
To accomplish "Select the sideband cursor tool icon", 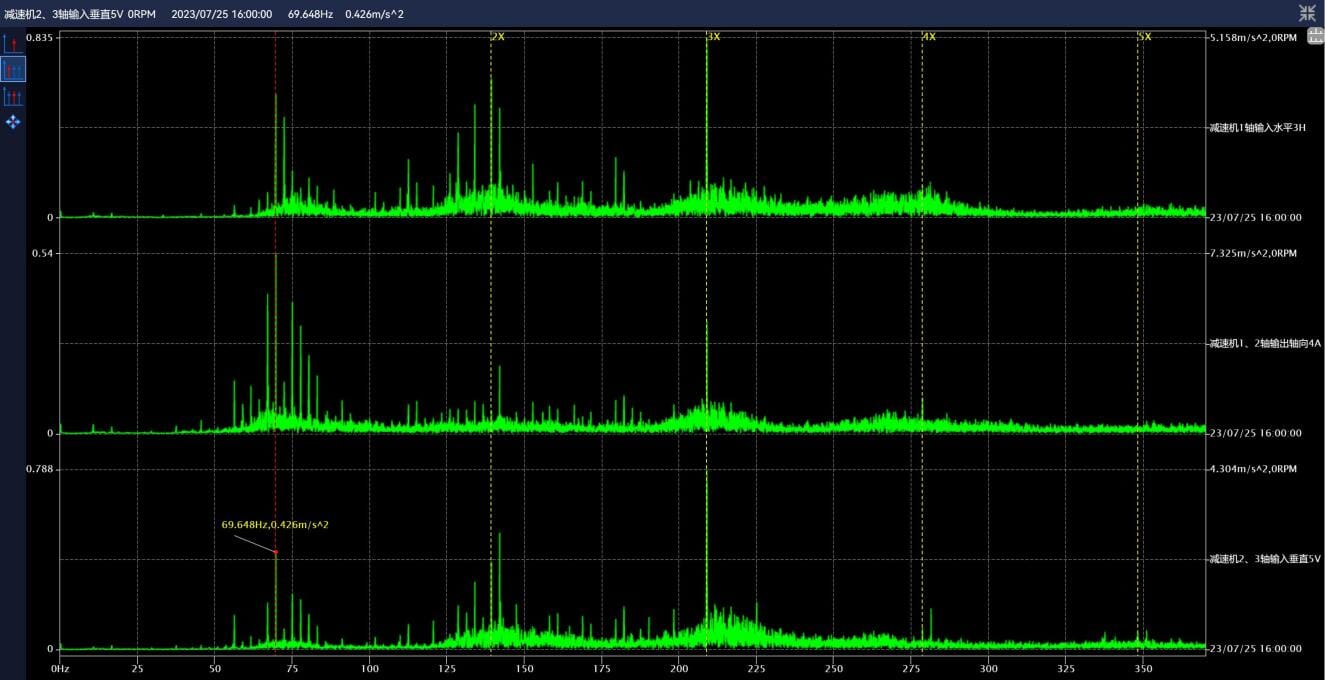I will coord(13,96).
